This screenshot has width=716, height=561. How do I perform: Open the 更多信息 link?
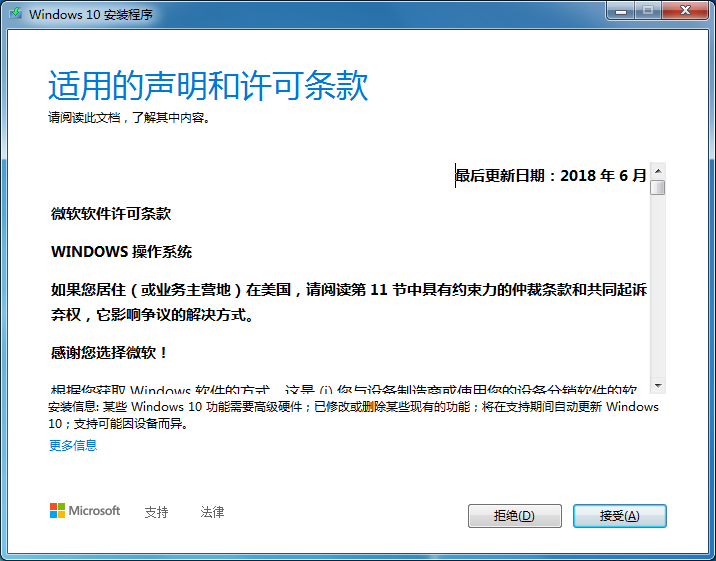pos(73,445)
